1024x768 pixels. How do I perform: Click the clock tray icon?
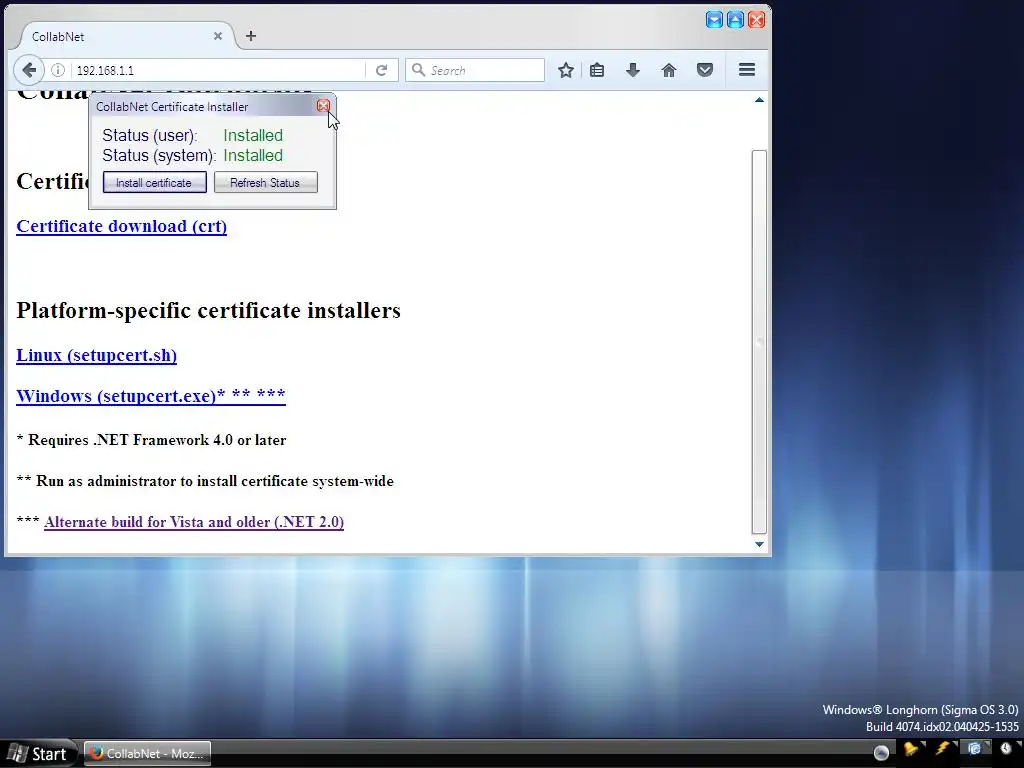1006,749
